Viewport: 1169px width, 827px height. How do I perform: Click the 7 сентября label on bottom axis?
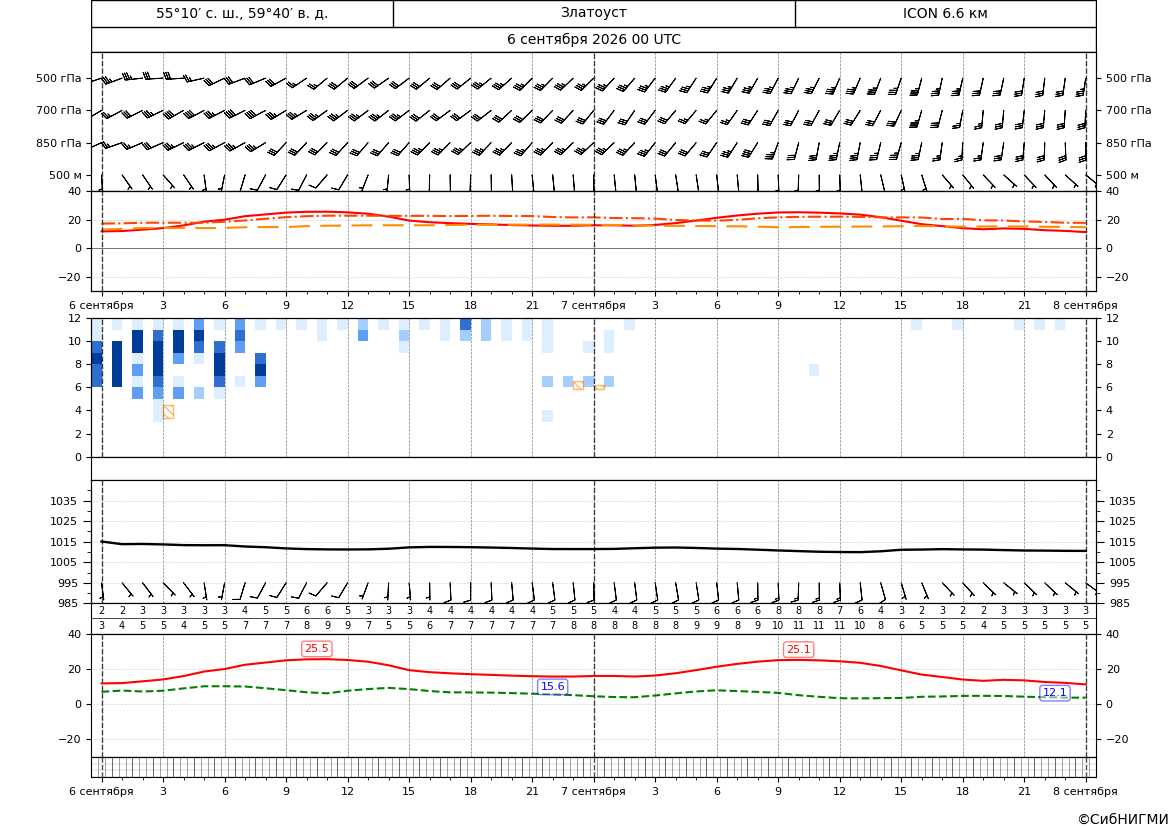(593, 791)
